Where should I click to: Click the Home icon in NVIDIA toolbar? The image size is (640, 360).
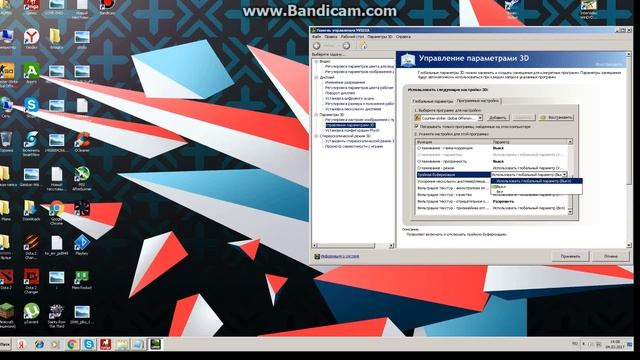(x=363, y=46)
